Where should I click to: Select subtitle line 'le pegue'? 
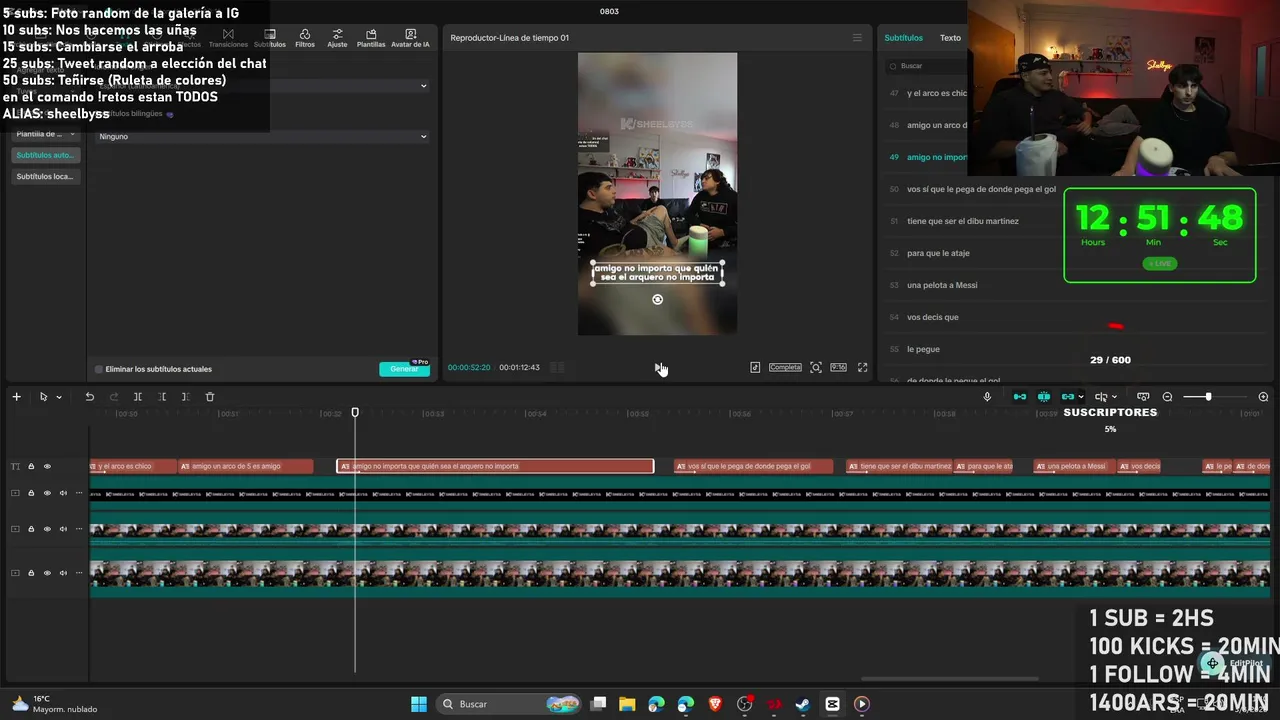[923, 349]
